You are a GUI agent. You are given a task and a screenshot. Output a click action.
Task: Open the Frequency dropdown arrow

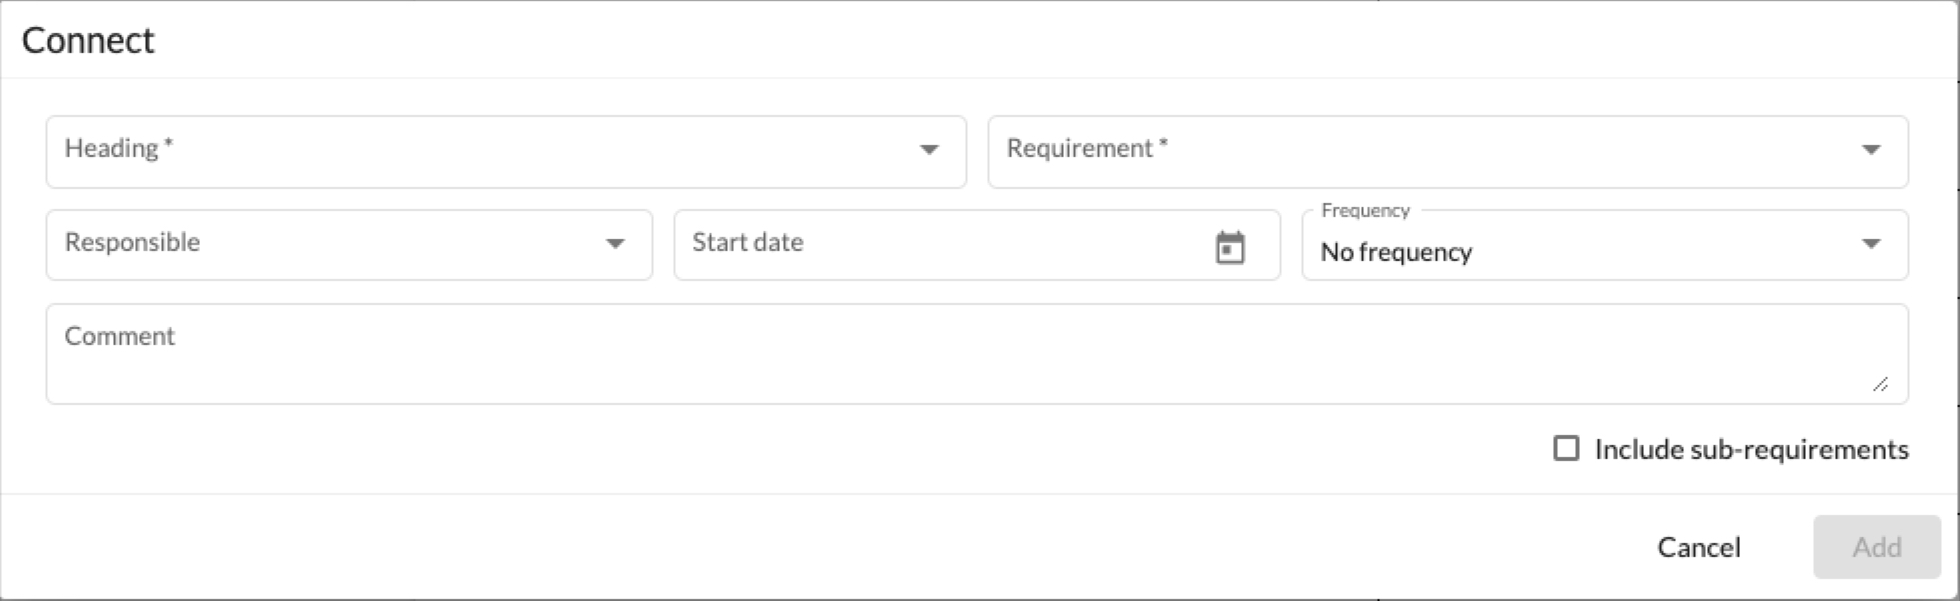pyautogui.click(x=1871, y=244)
